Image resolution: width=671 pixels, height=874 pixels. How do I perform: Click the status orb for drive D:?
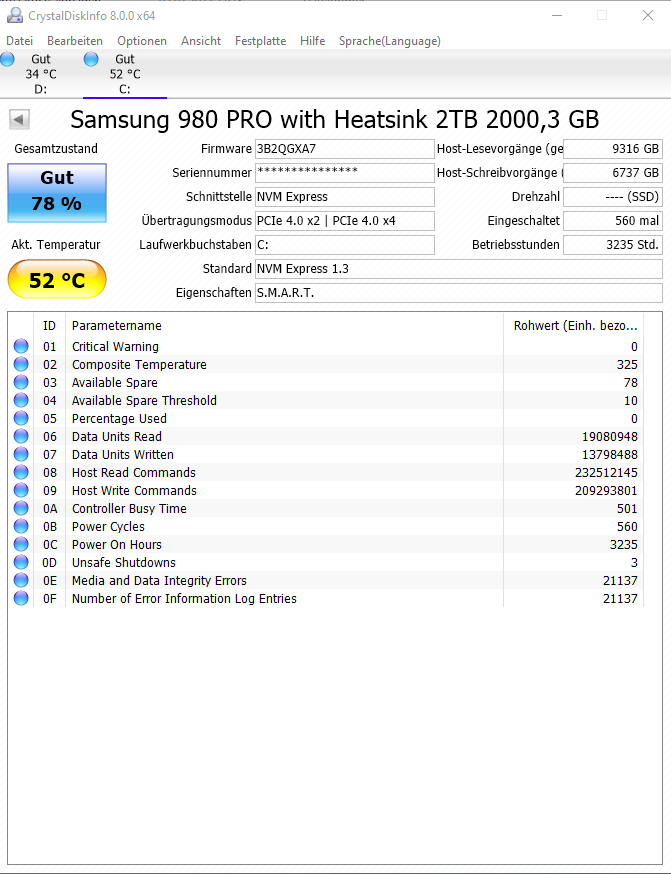coord(7,59)
